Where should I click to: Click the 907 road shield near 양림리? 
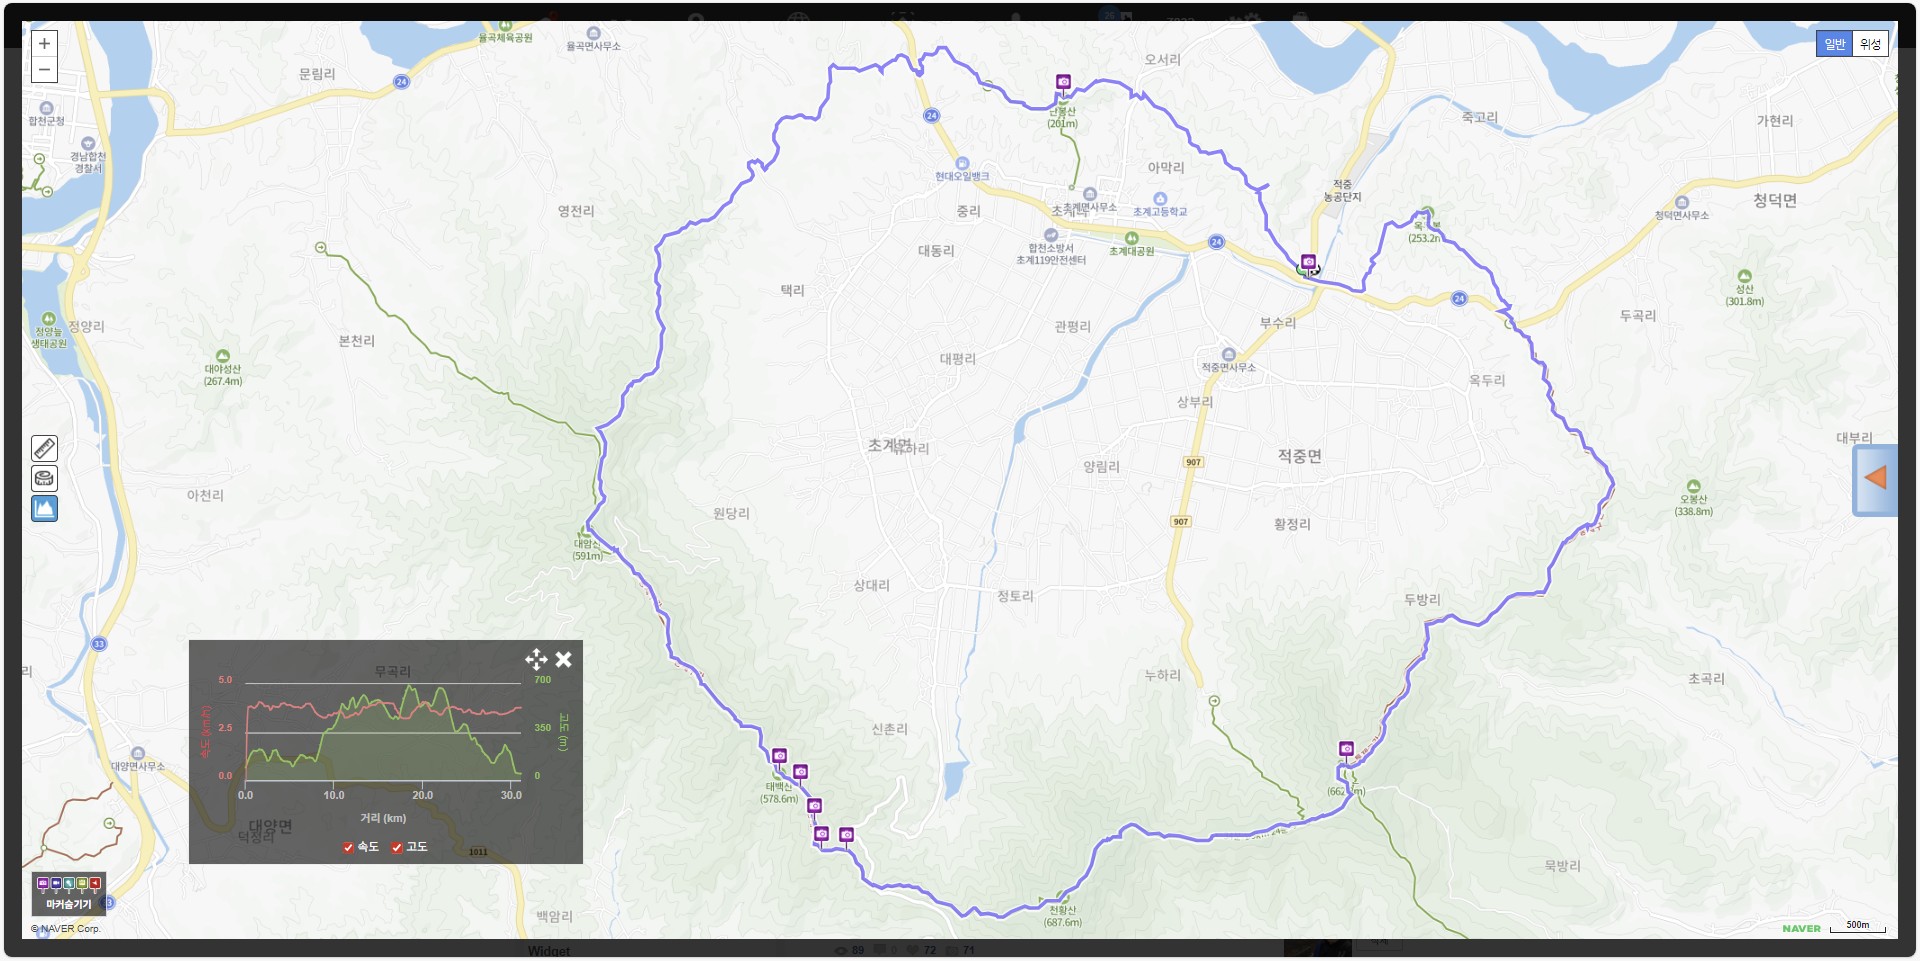(1193, 462)
